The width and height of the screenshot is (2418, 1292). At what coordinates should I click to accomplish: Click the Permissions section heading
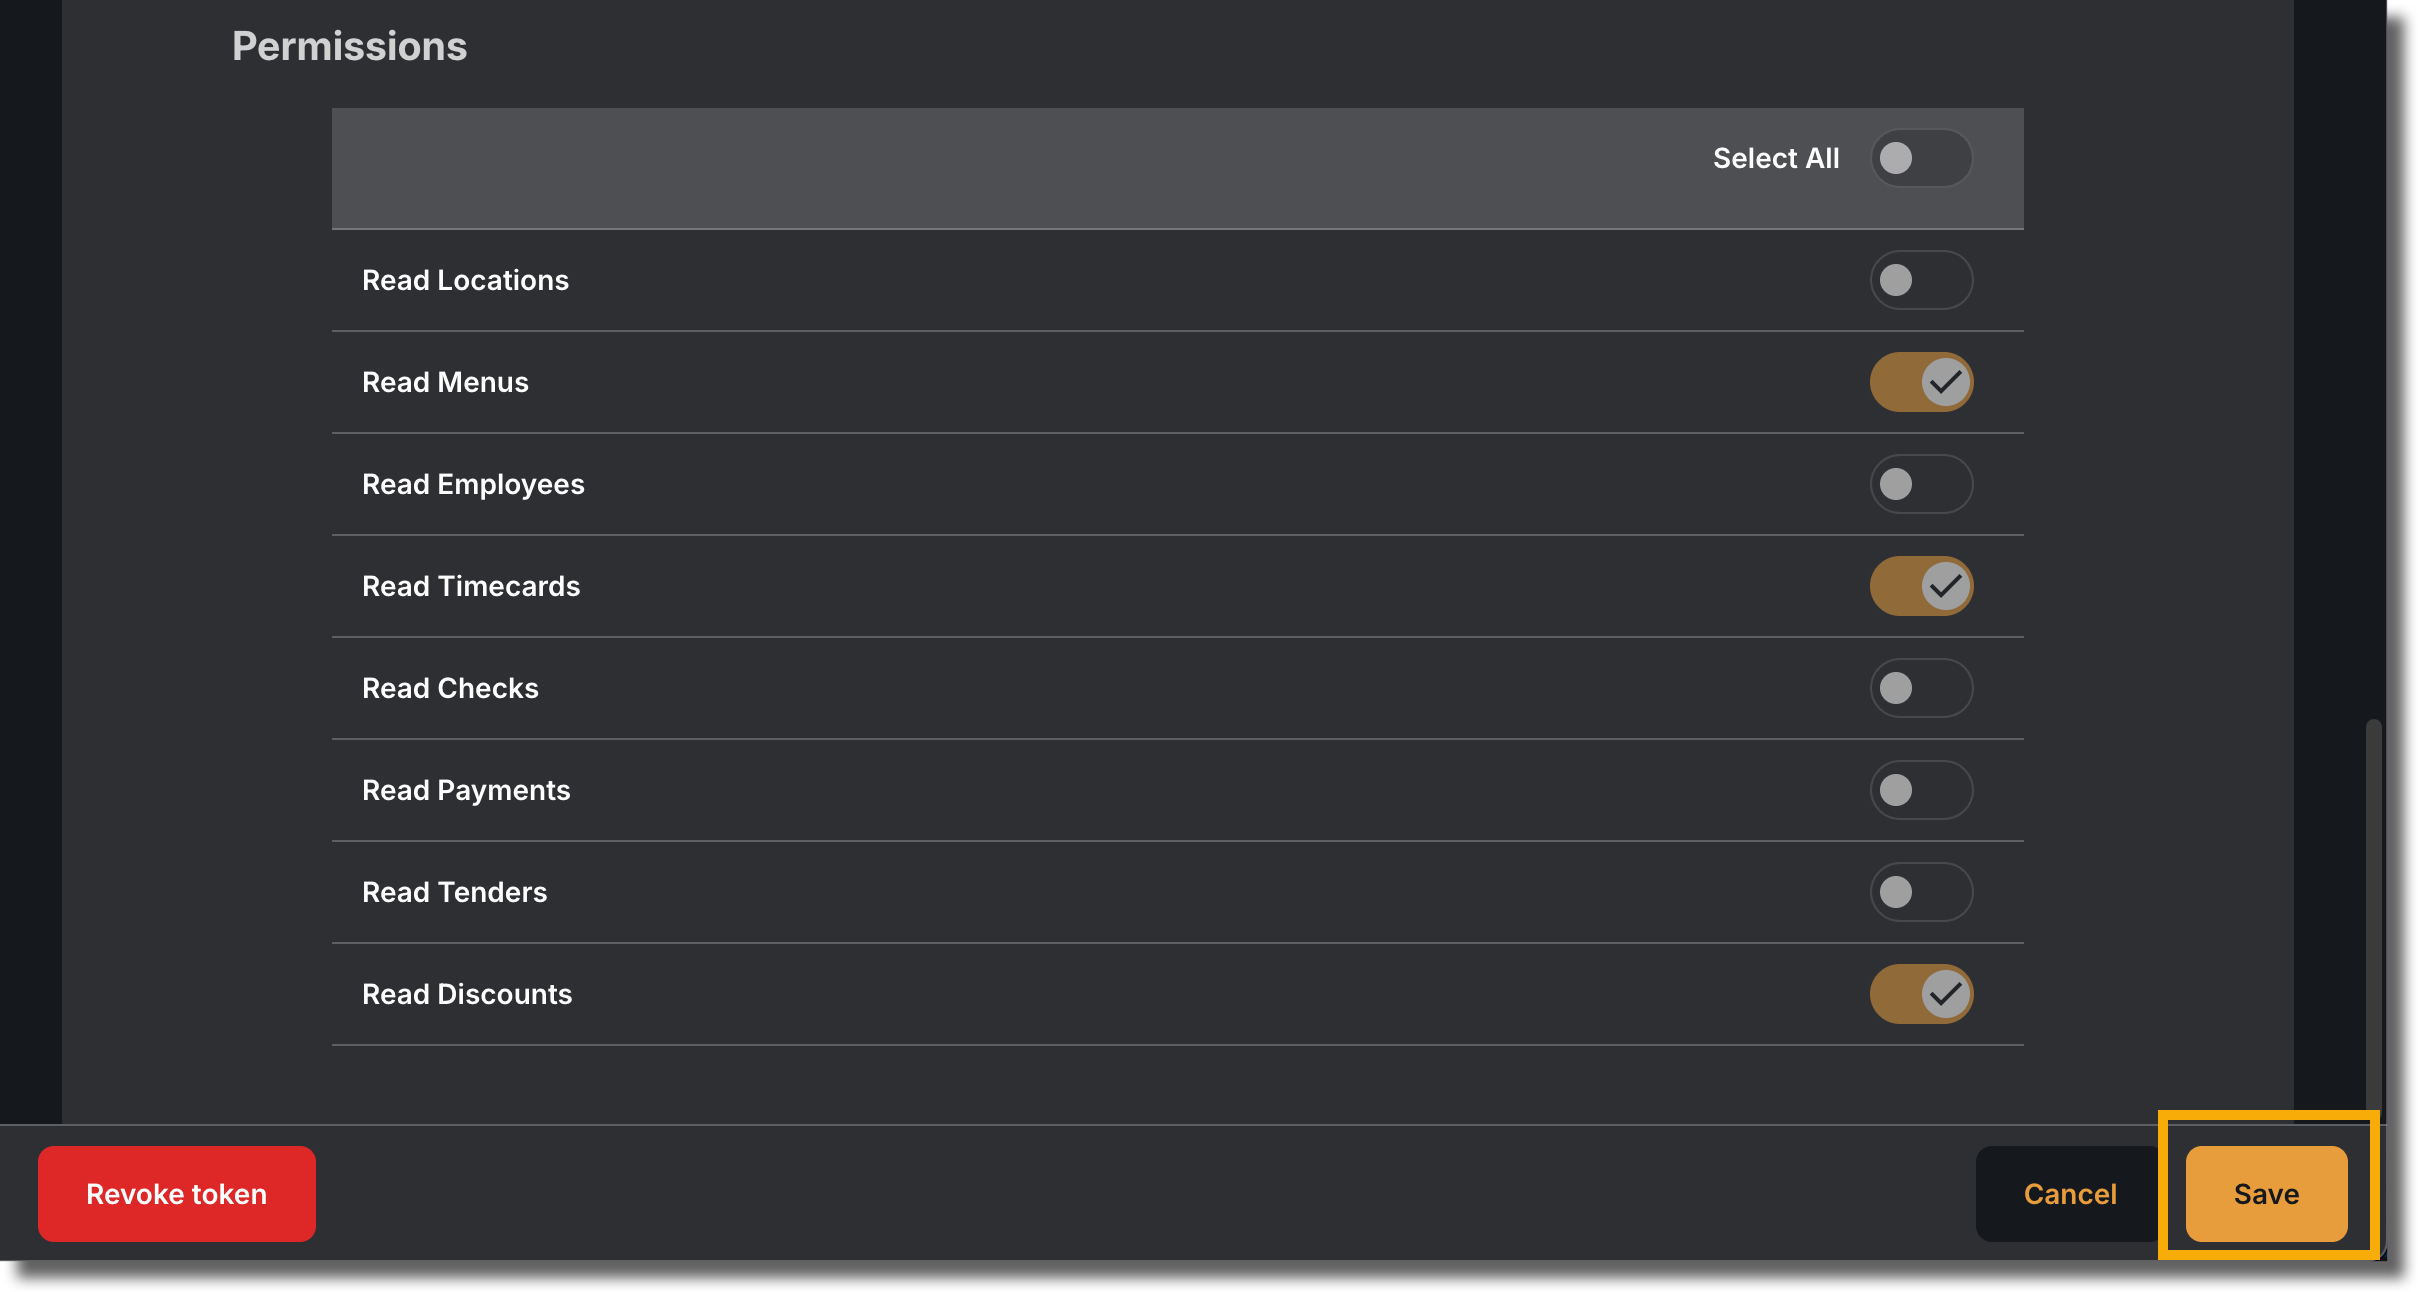350,46
